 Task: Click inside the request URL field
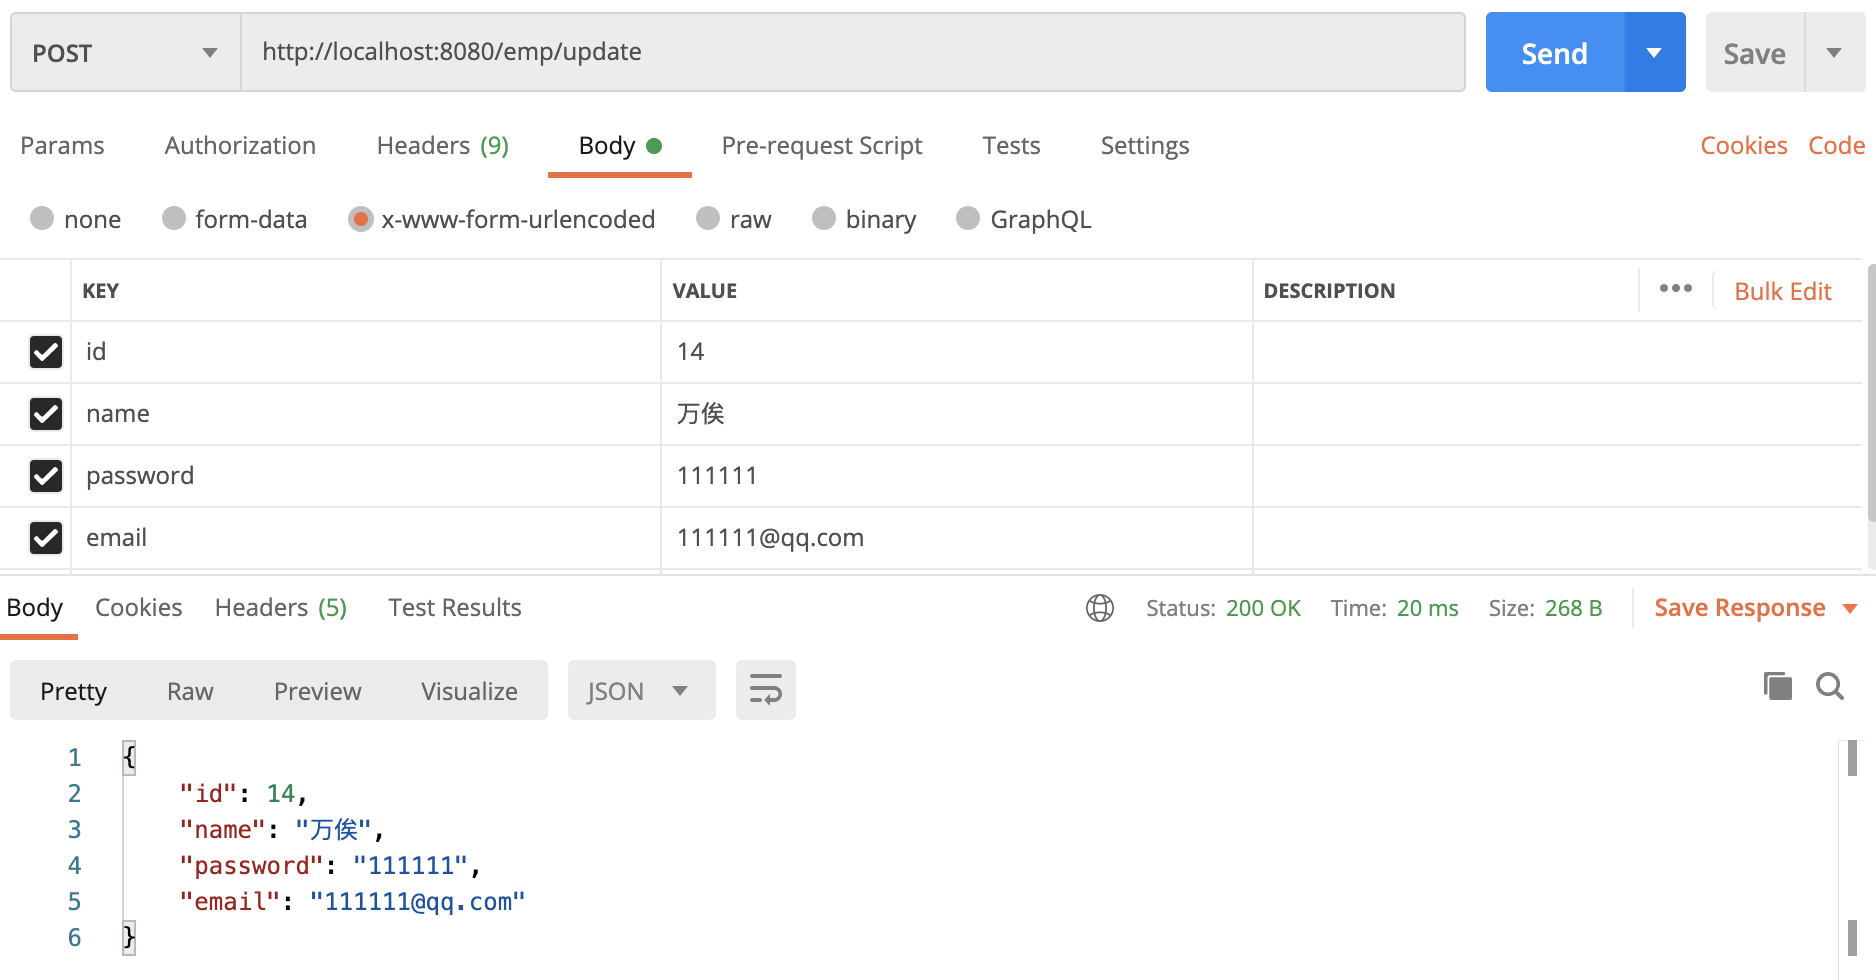pos(850,51)
